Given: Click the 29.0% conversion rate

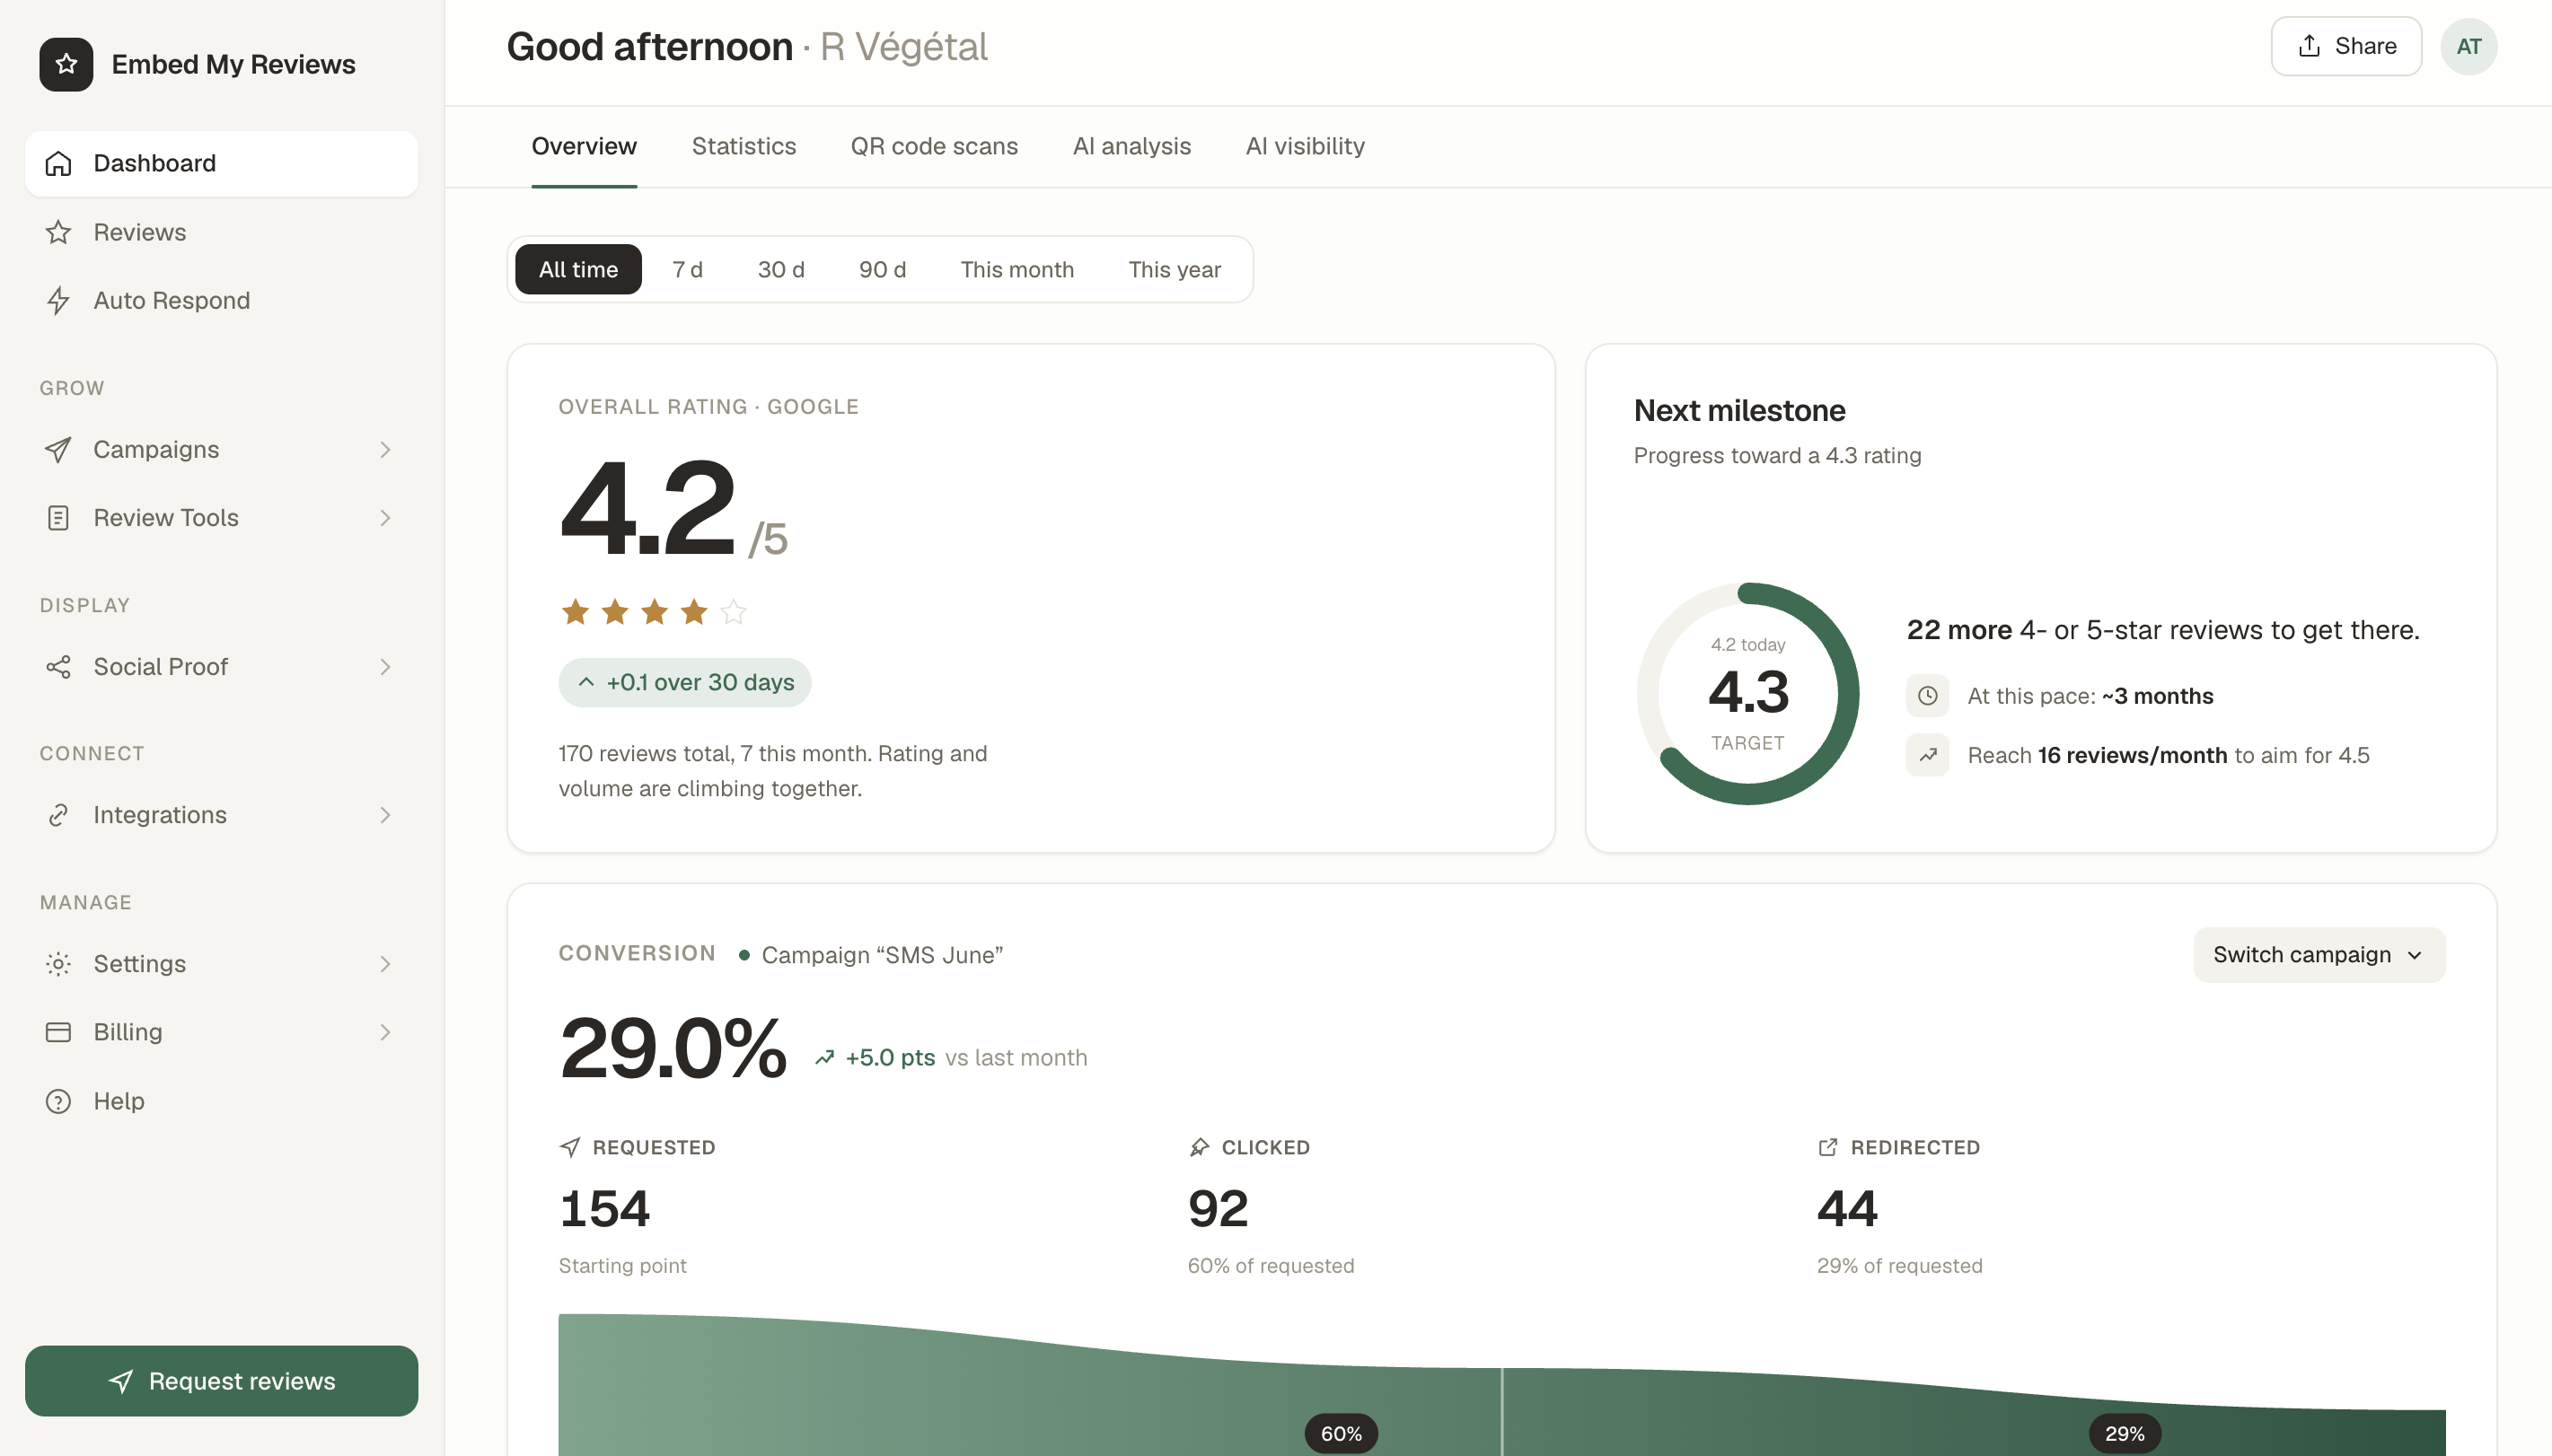Looking at the screenshot, I should pos(673,1048).
